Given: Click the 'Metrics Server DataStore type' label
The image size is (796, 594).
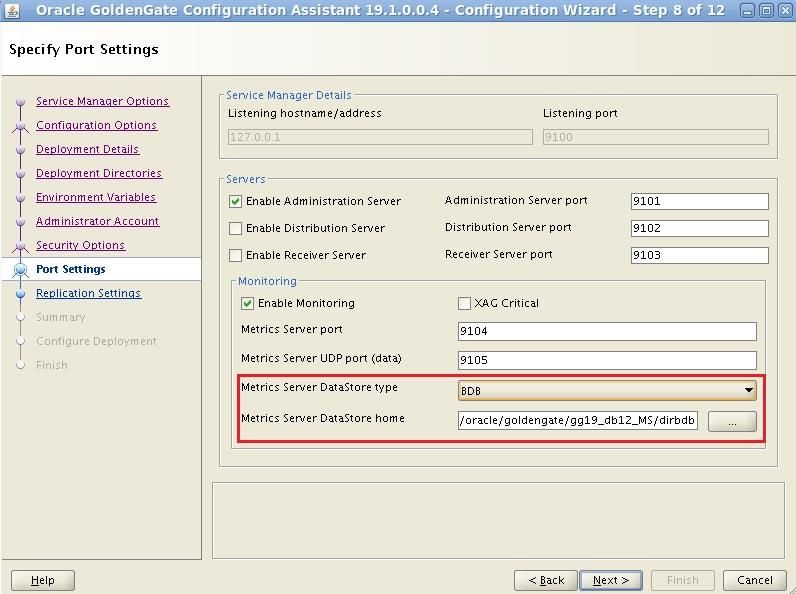Looking at the screenshot, I should point(319,387).
